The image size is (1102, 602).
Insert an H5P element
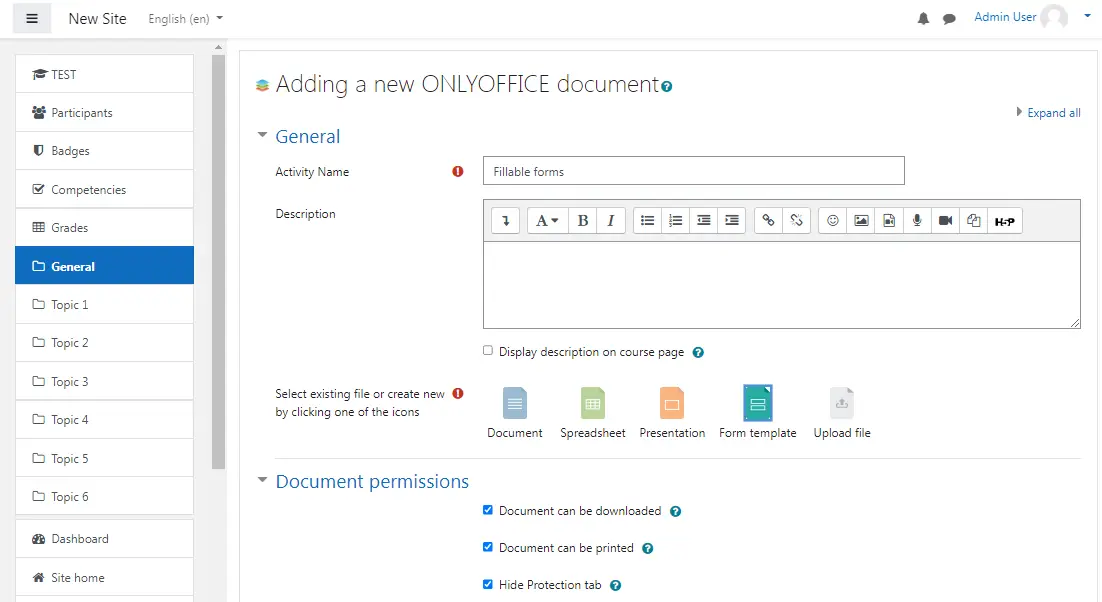coord(1004,220)
